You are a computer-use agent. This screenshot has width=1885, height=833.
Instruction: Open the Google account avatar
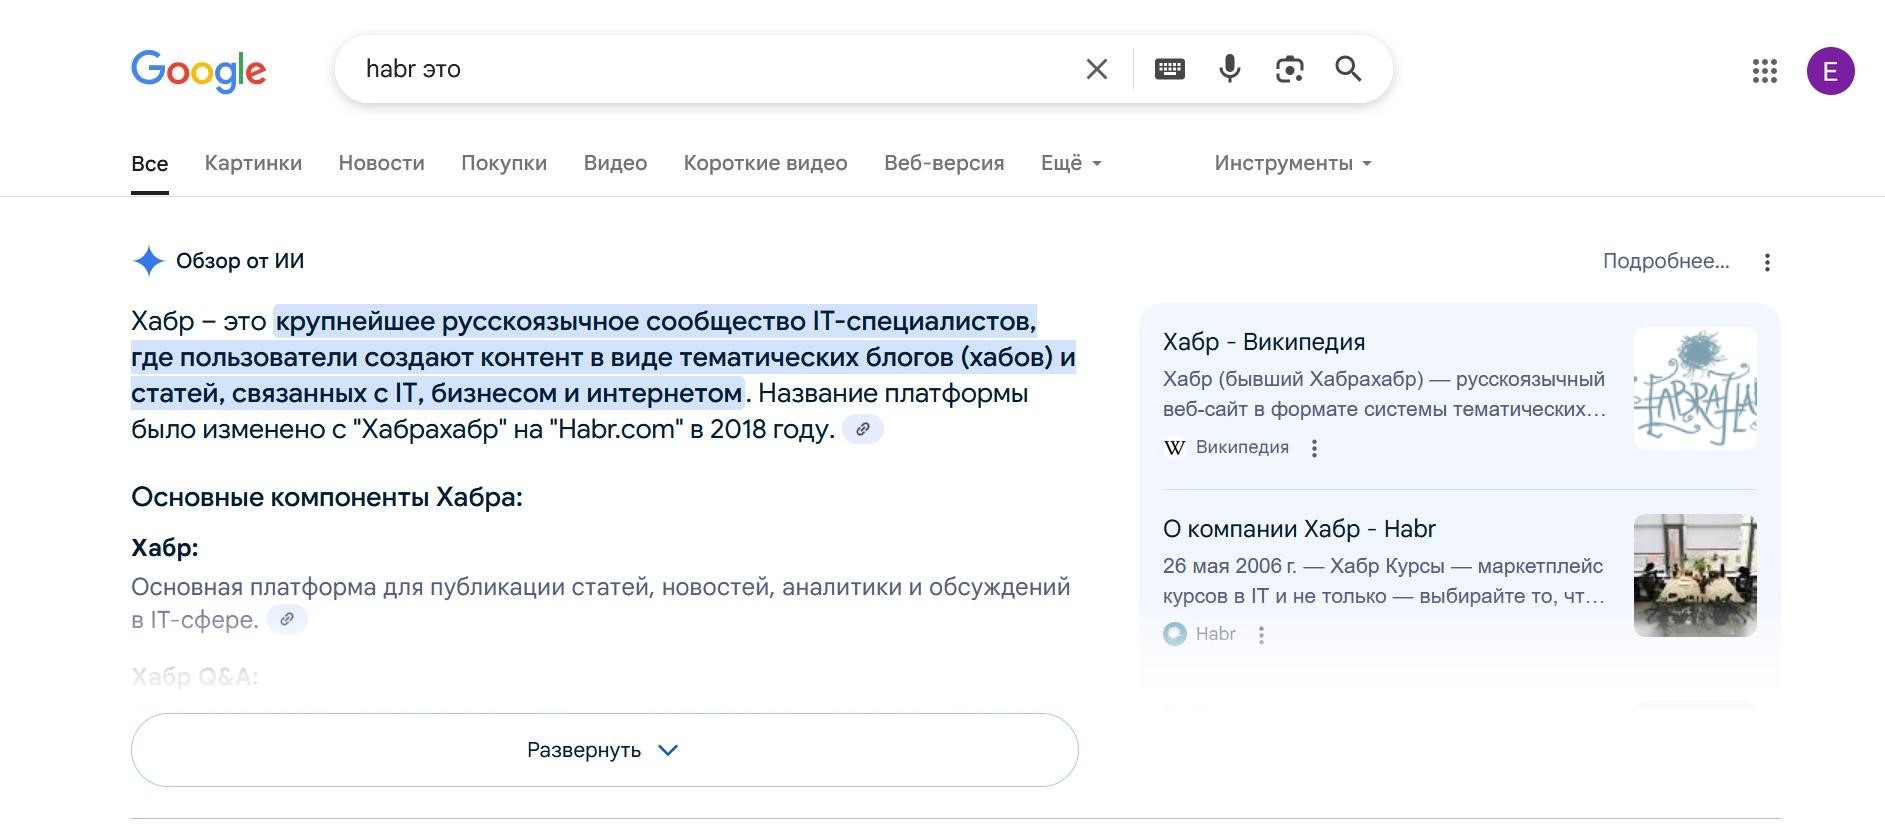(1830, 71)
